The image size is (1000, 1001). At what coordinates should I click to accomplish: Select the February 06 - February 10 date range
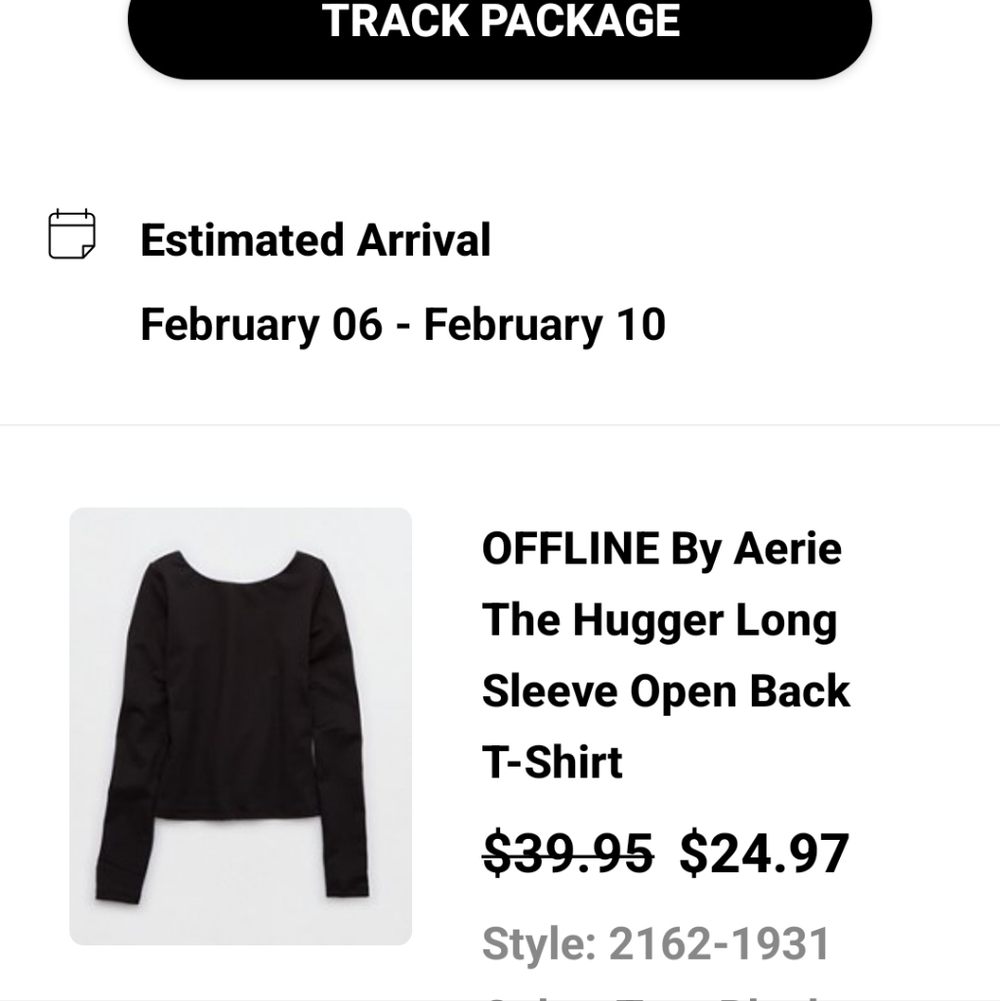click(403, 324)
